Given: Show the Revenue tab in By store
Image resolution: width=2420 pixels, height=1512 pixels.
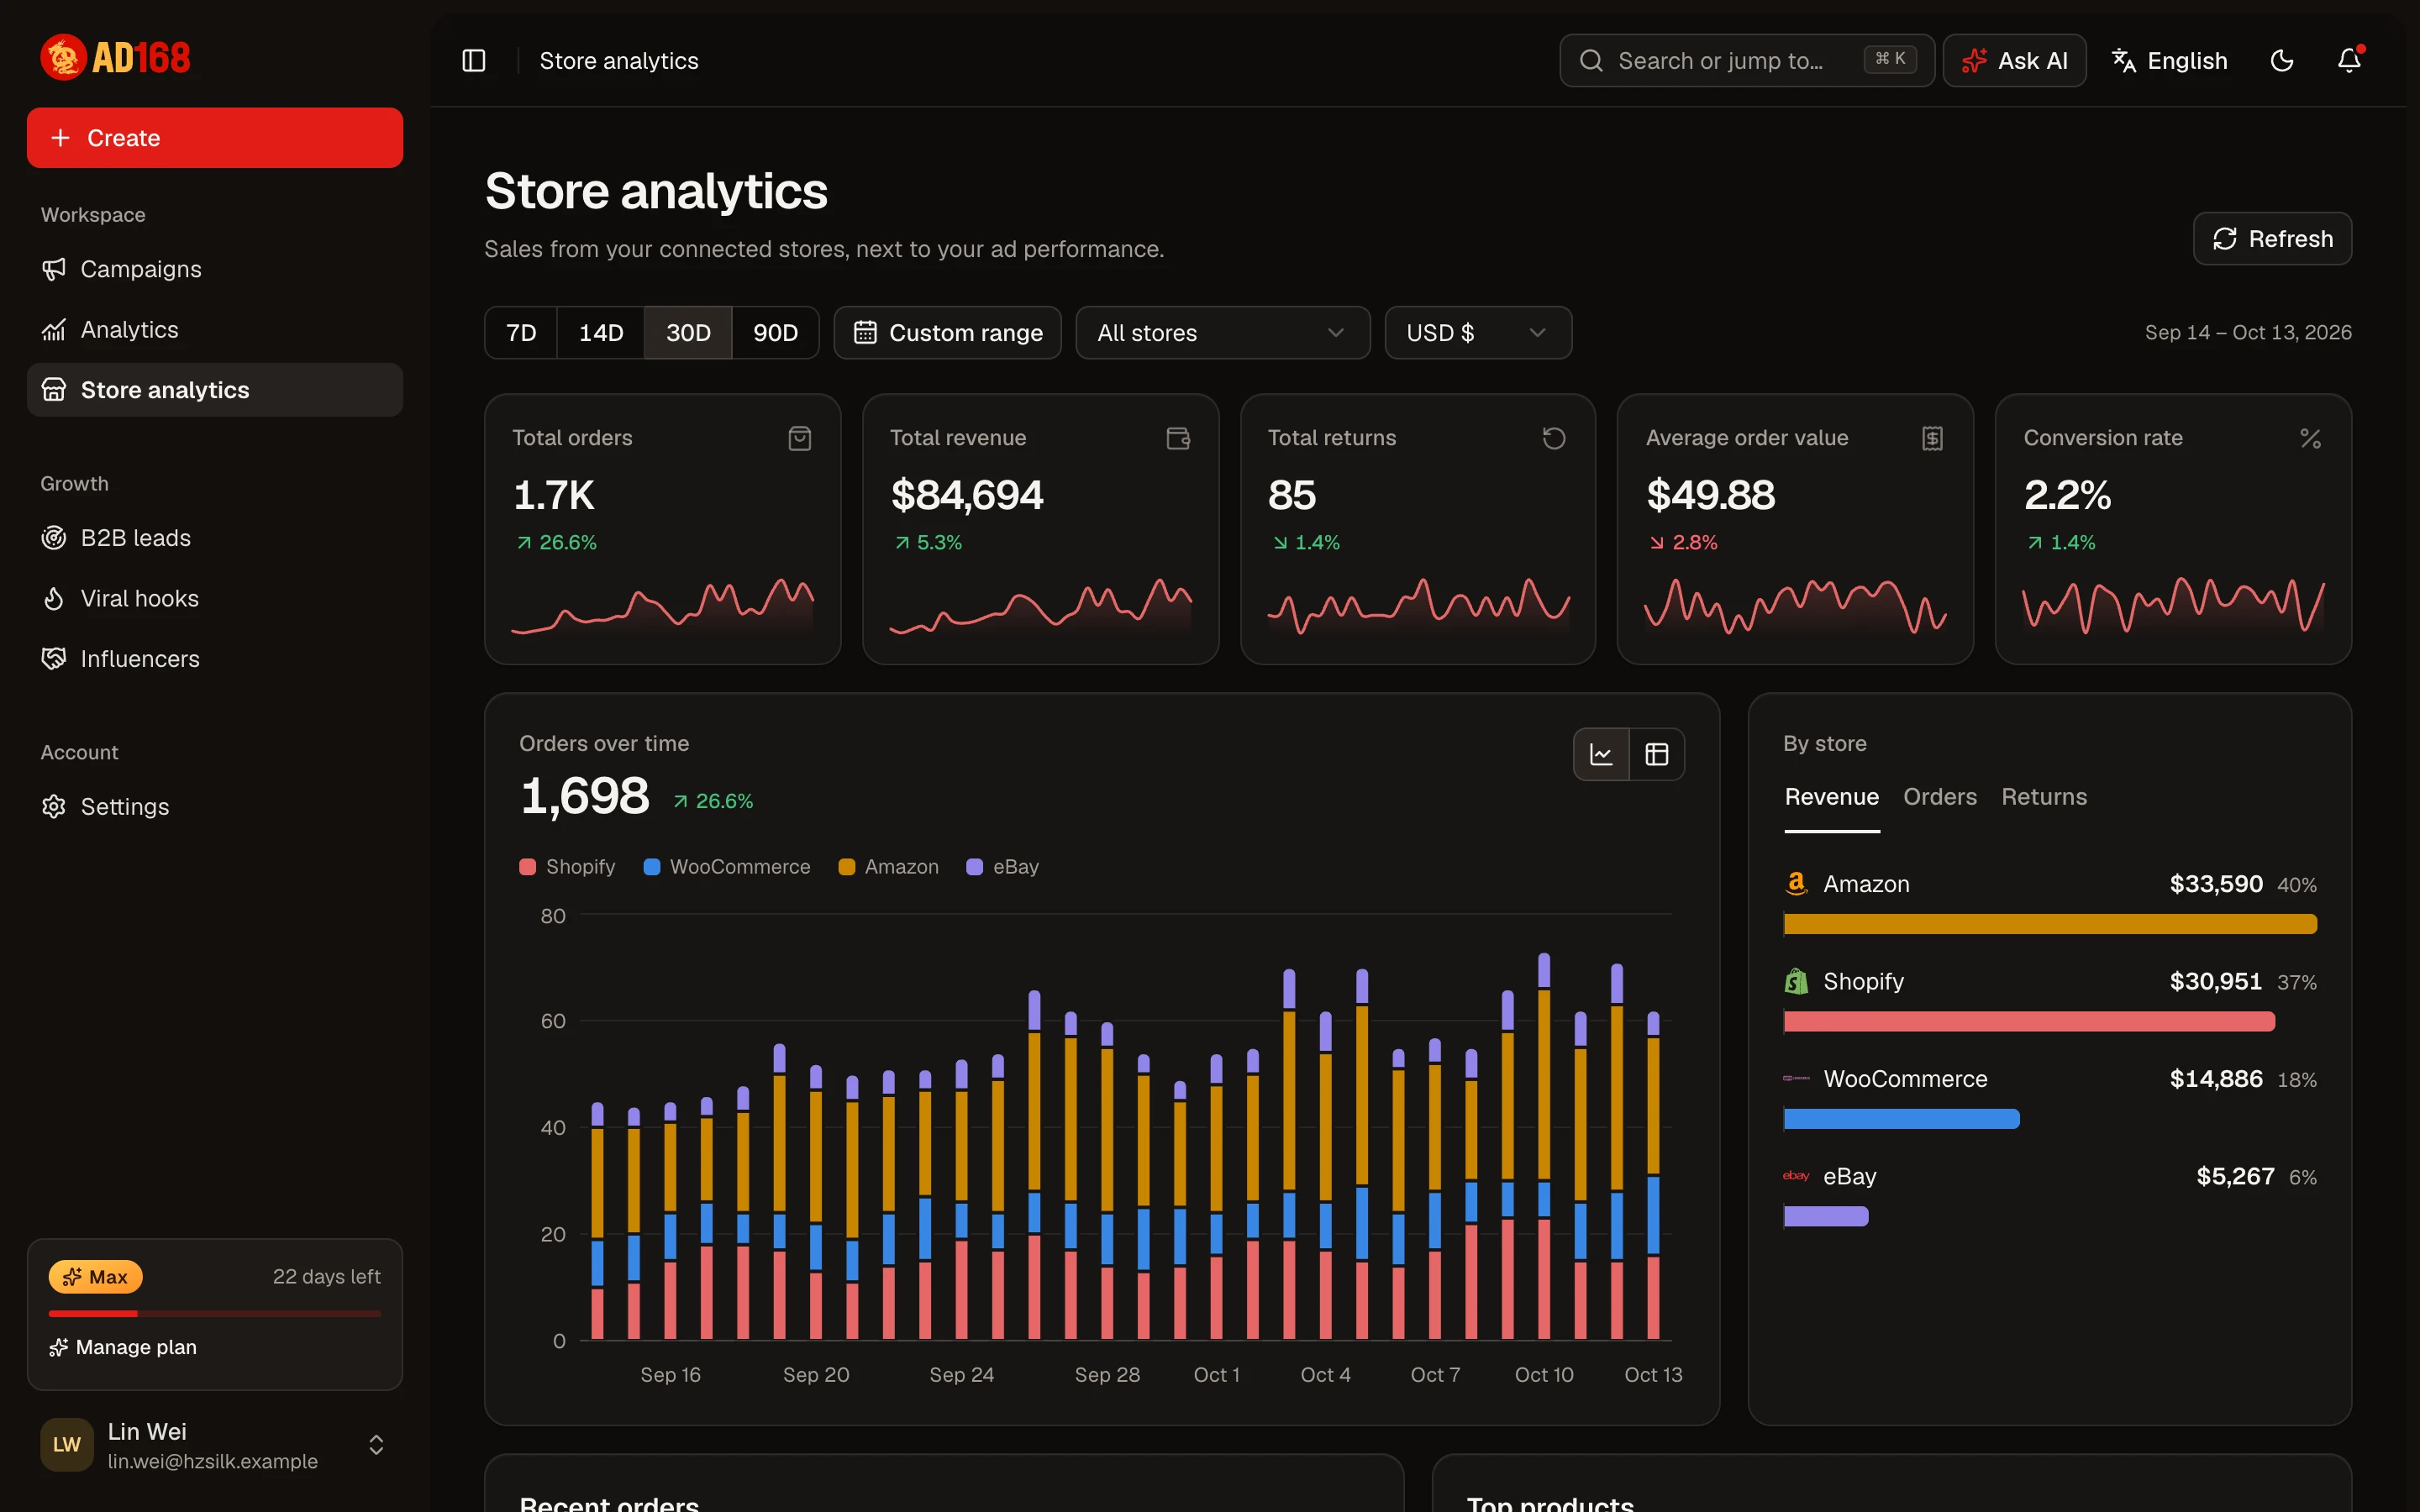Looking at the screenshot, I should click(1832, 797).
